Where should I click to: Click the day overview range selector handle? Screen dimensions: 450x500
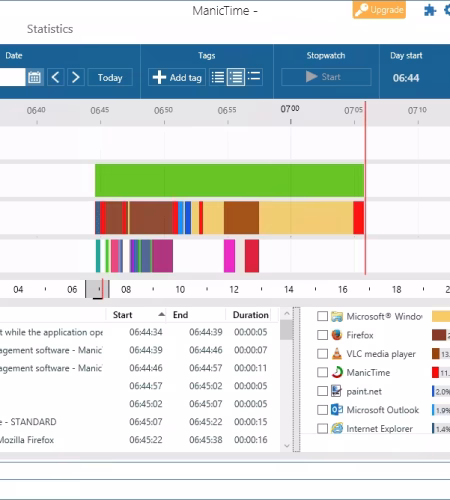click(97, 289)
